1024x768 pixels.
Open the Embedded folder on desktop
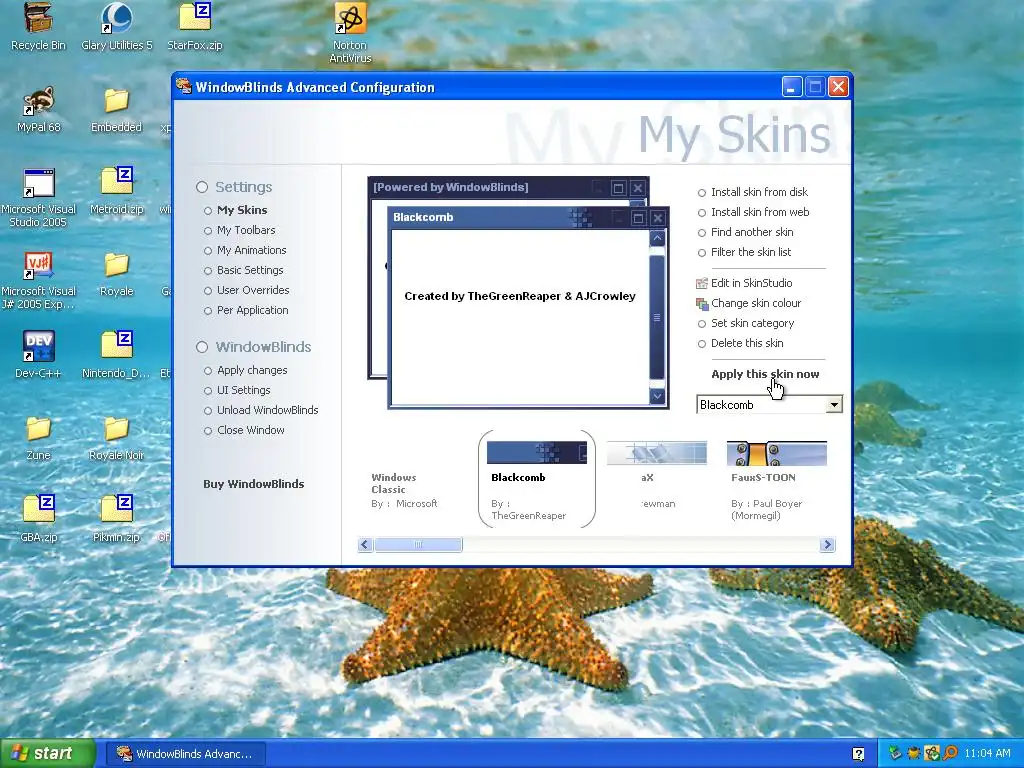pos(116,108)
